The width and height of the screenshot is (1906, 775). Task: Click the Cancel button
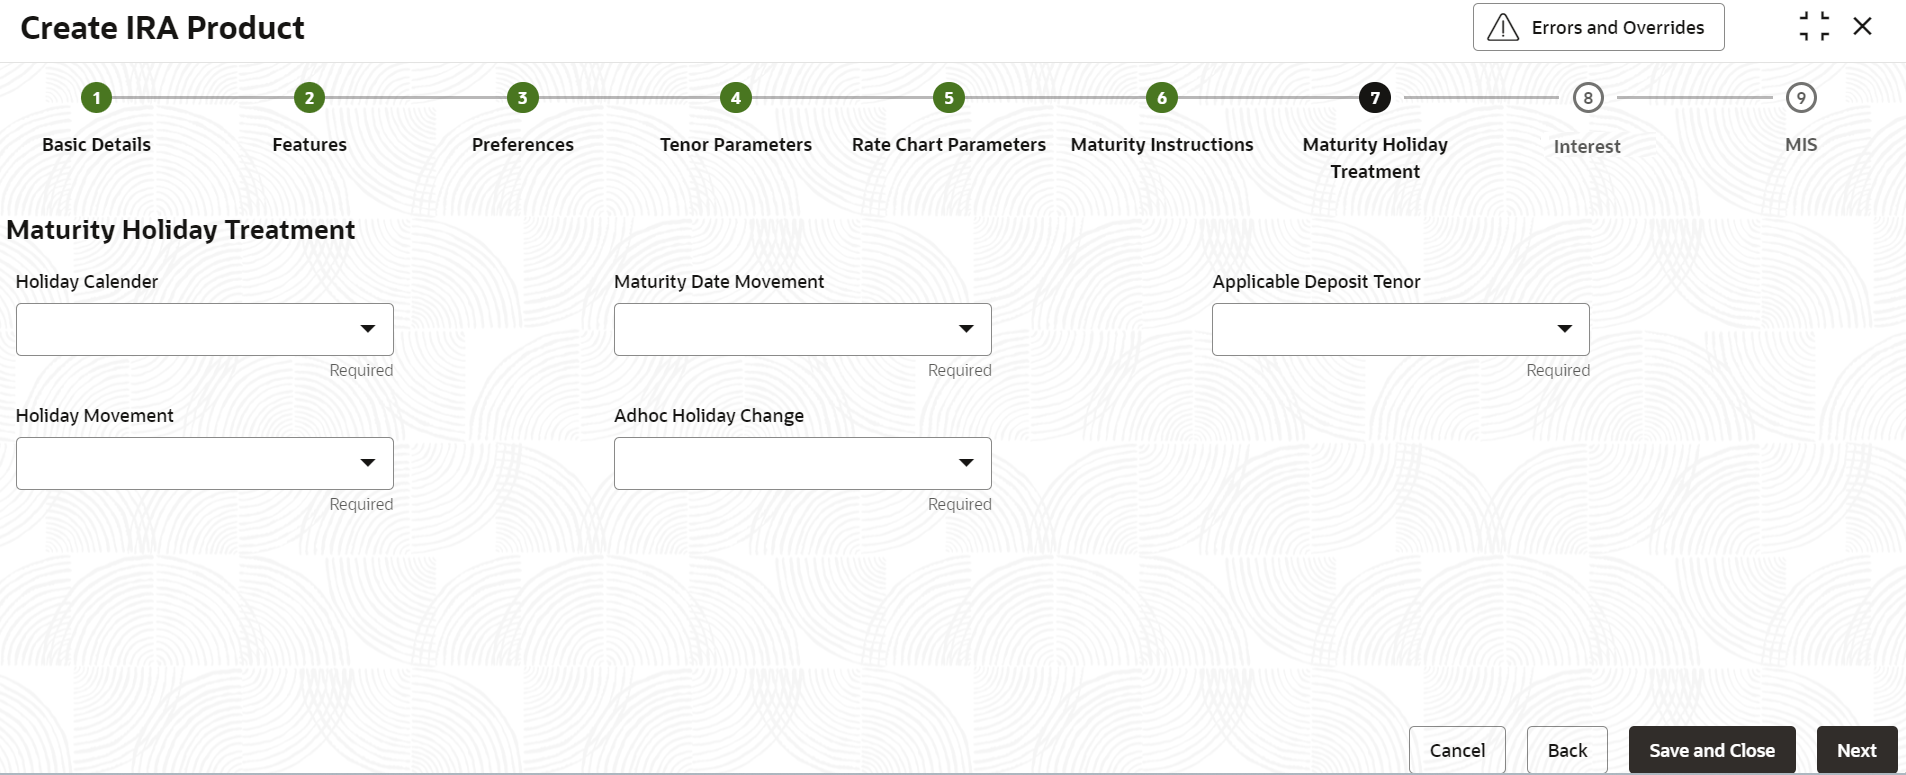[1457, 750]
